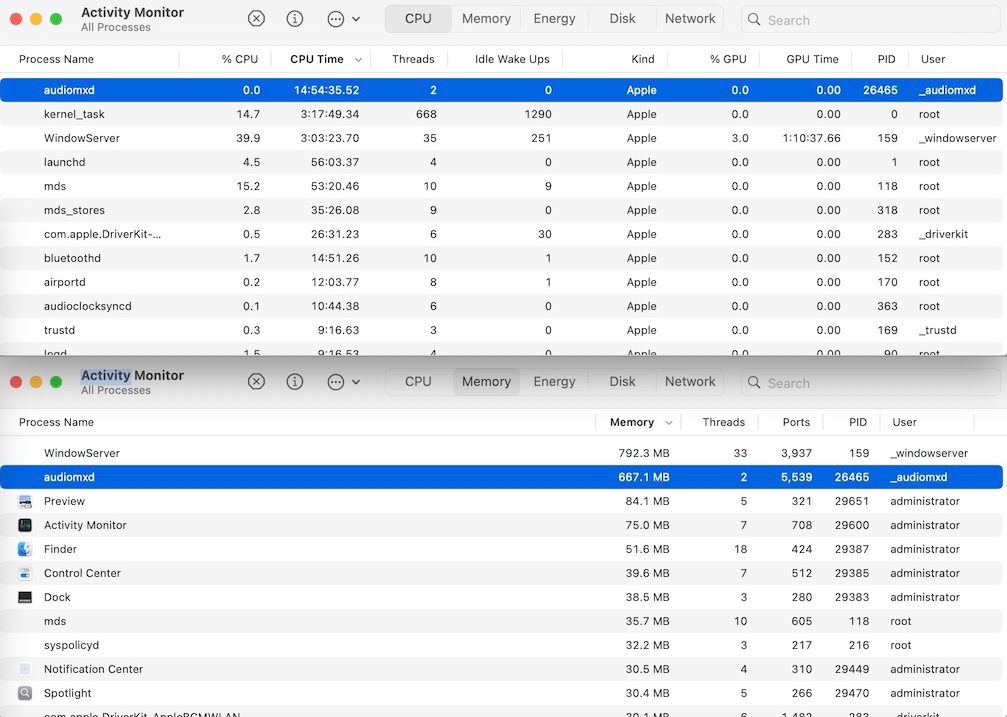Focus the Search field in bottom window

pyautogui.click(x=871, y=383)
